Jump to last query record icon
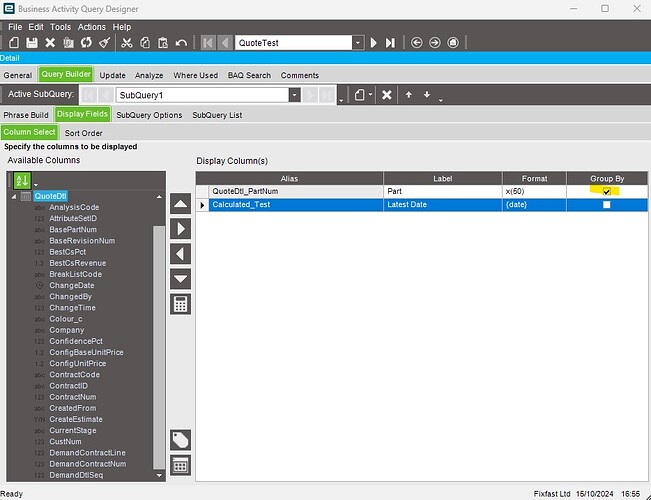The height and width of the screenshot is (500, 651). tap(390, 43)
